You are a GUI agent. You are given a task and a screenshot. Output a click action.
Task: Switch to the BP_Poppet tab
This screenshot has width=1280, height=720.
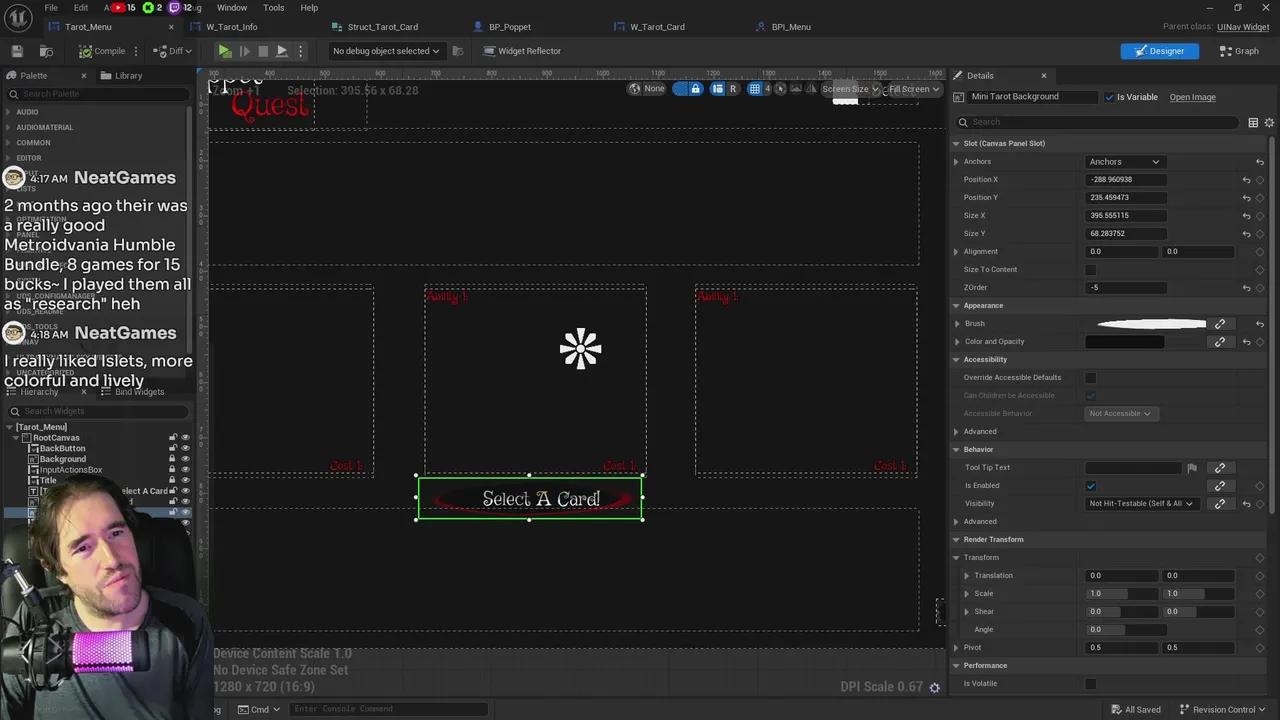[x=510, y=27]
